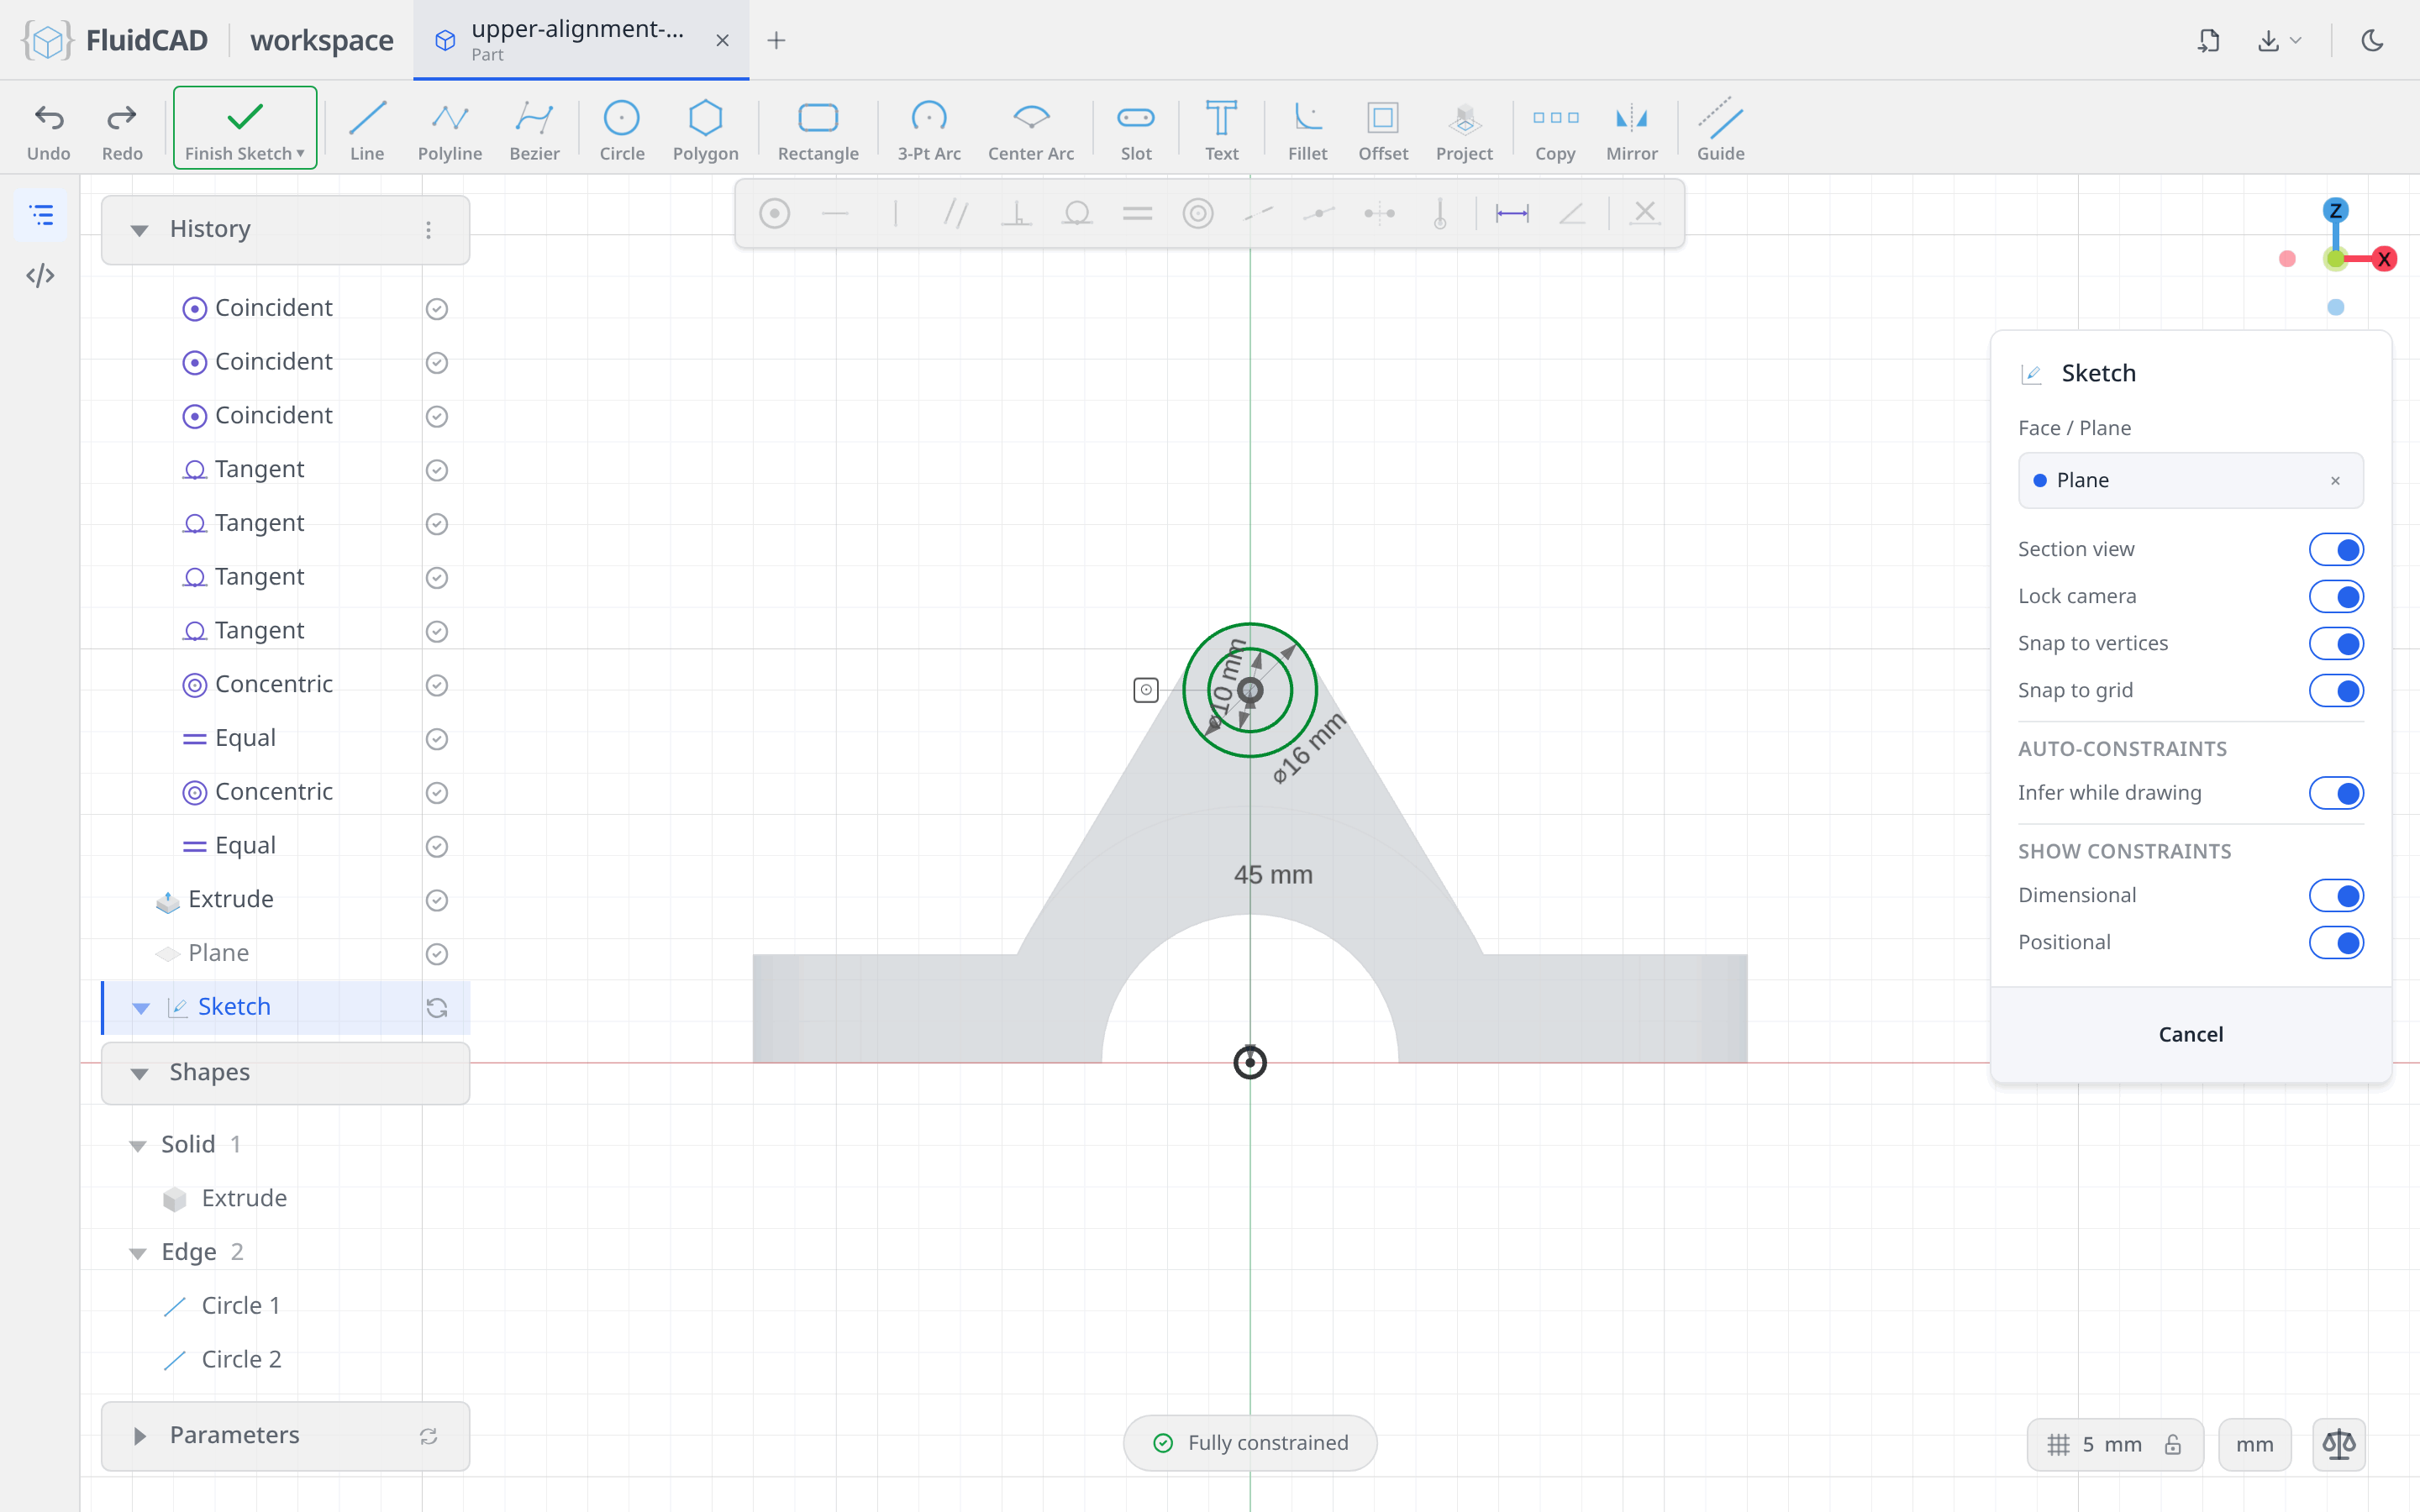Screen dimensions: 2420x1512
Task: Click the Undo button
Action: tap(49, 129)
